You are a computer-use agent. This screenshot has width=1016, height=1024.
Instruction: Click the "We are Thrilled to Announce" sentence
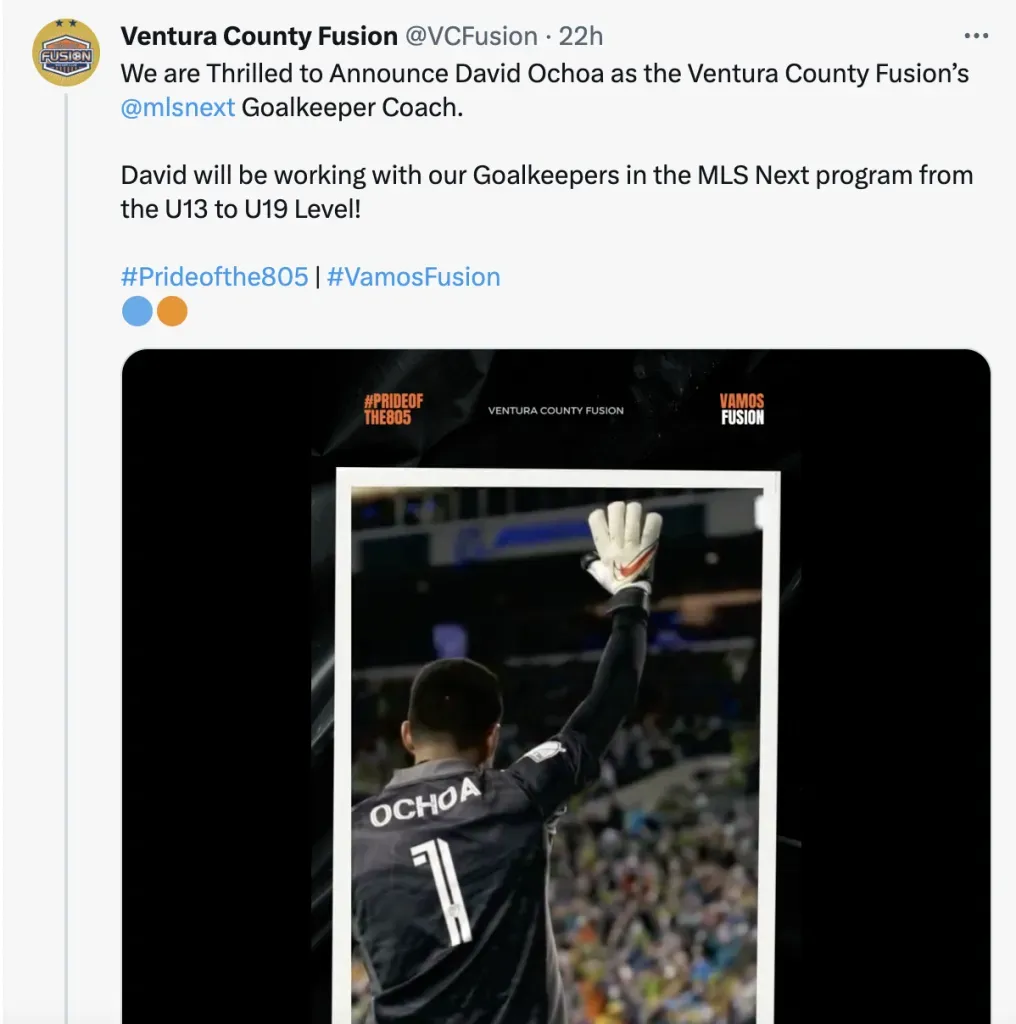(545, 73)
